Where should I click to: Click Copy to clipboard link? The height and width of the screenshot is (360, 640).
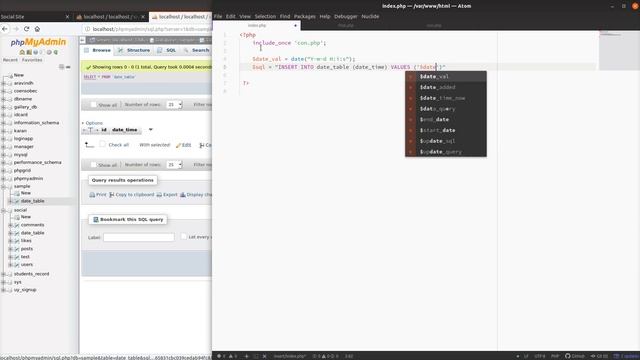(132, 195)
